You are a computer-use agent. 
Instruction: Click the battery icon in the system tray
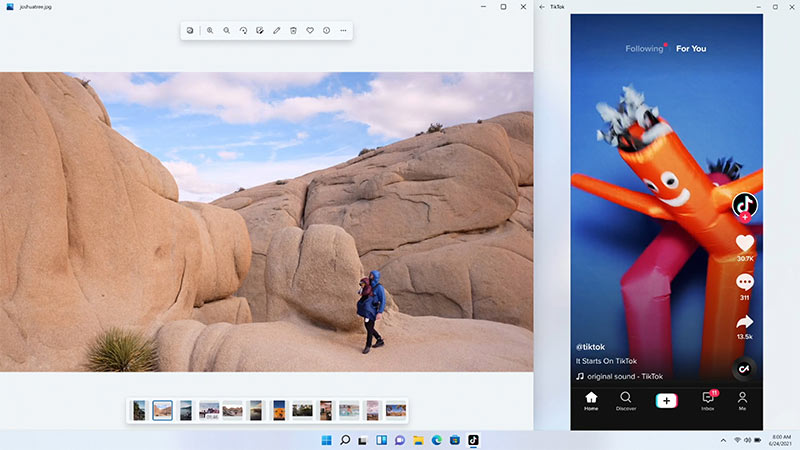coord(758,440)
